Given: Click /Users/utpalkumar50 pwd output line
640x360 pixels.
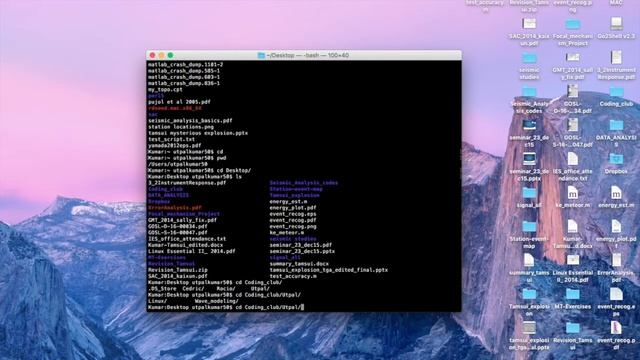Looking at the screenshot, I should point(178,164).
